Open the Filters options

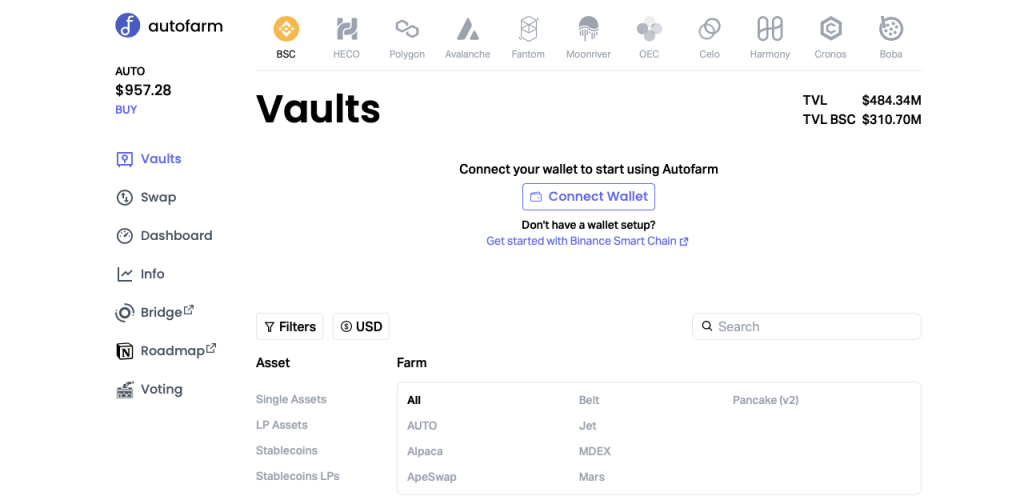point(290,327)
